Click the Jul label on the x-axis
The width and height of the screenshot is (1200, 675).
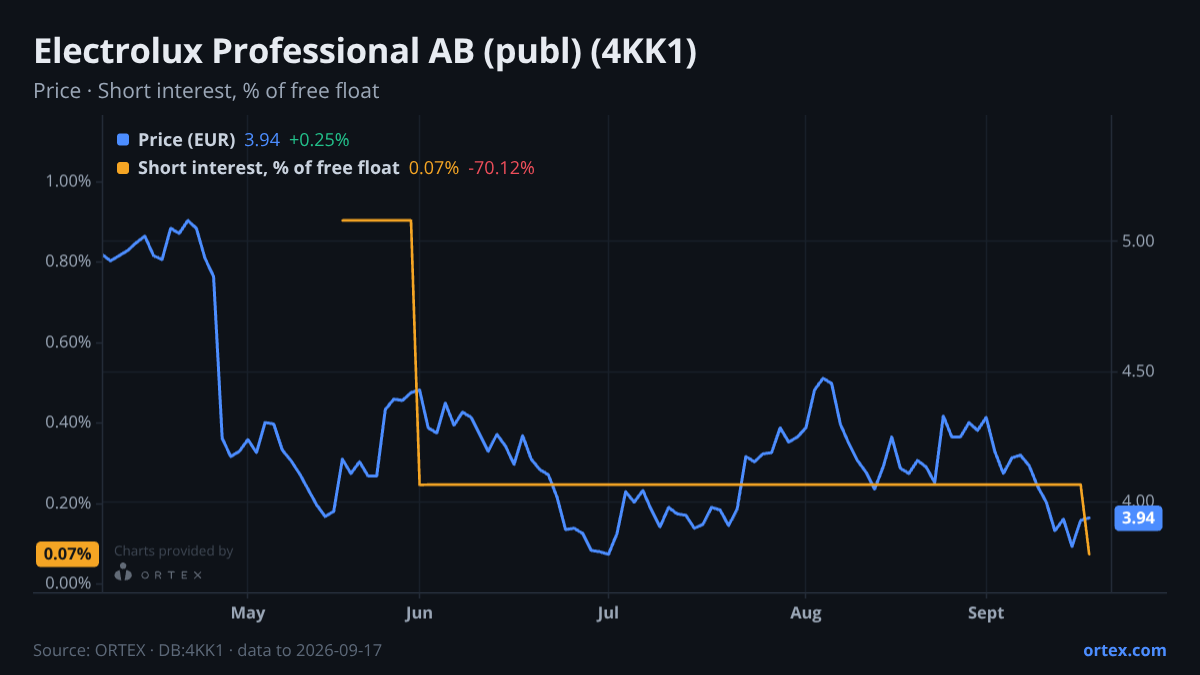608,613
